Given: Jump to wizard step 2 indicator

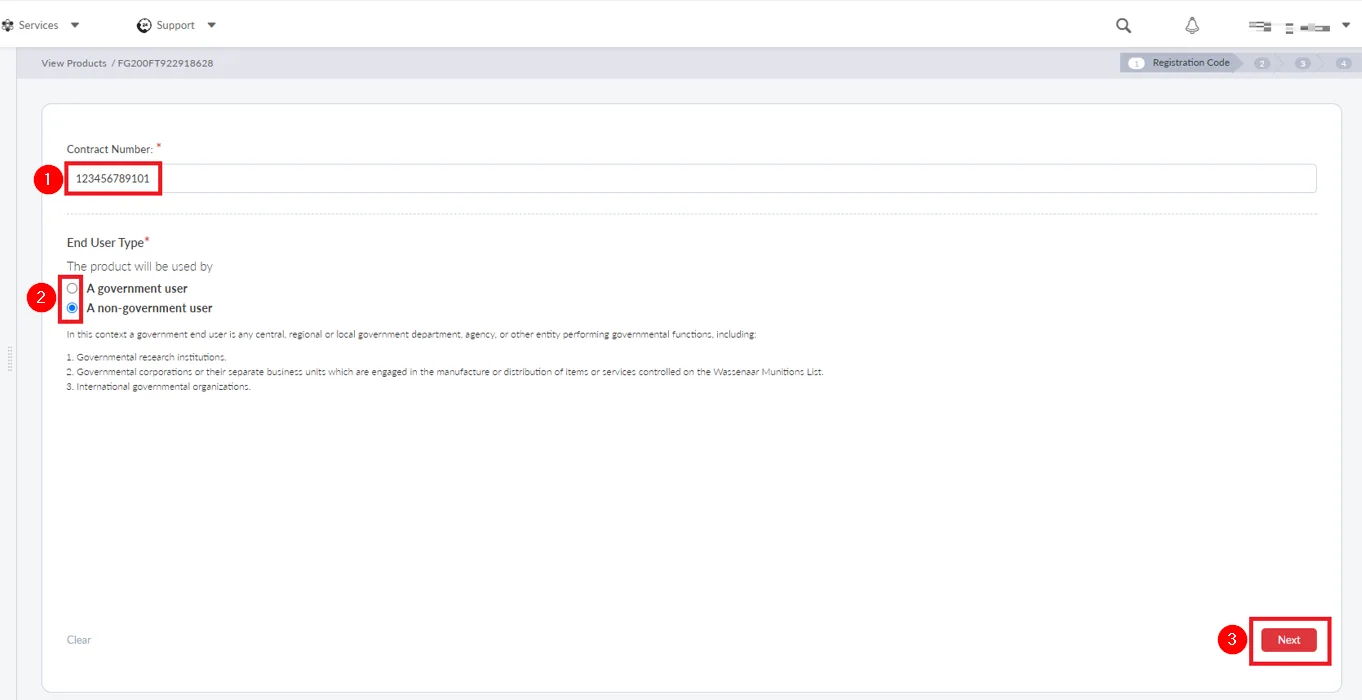Looking at the screenshot, I should click(x=1262, y=63).
